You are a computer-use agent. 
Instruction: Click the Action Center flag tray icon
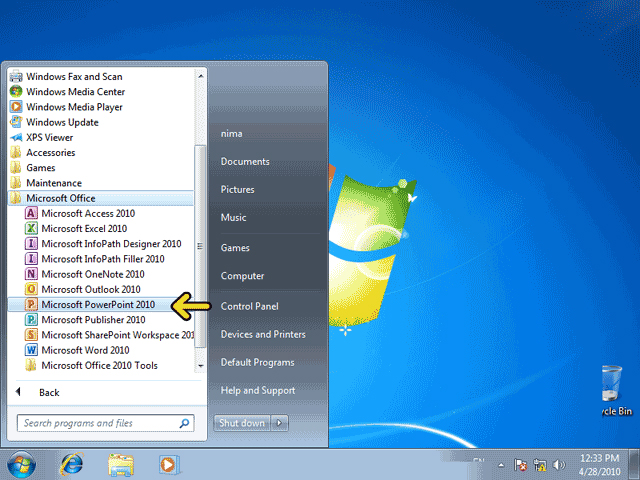(x=520, y=464)
